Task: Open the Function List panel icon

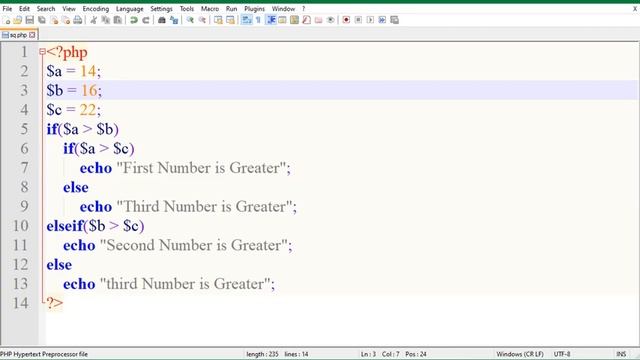Action: point(307,20)
